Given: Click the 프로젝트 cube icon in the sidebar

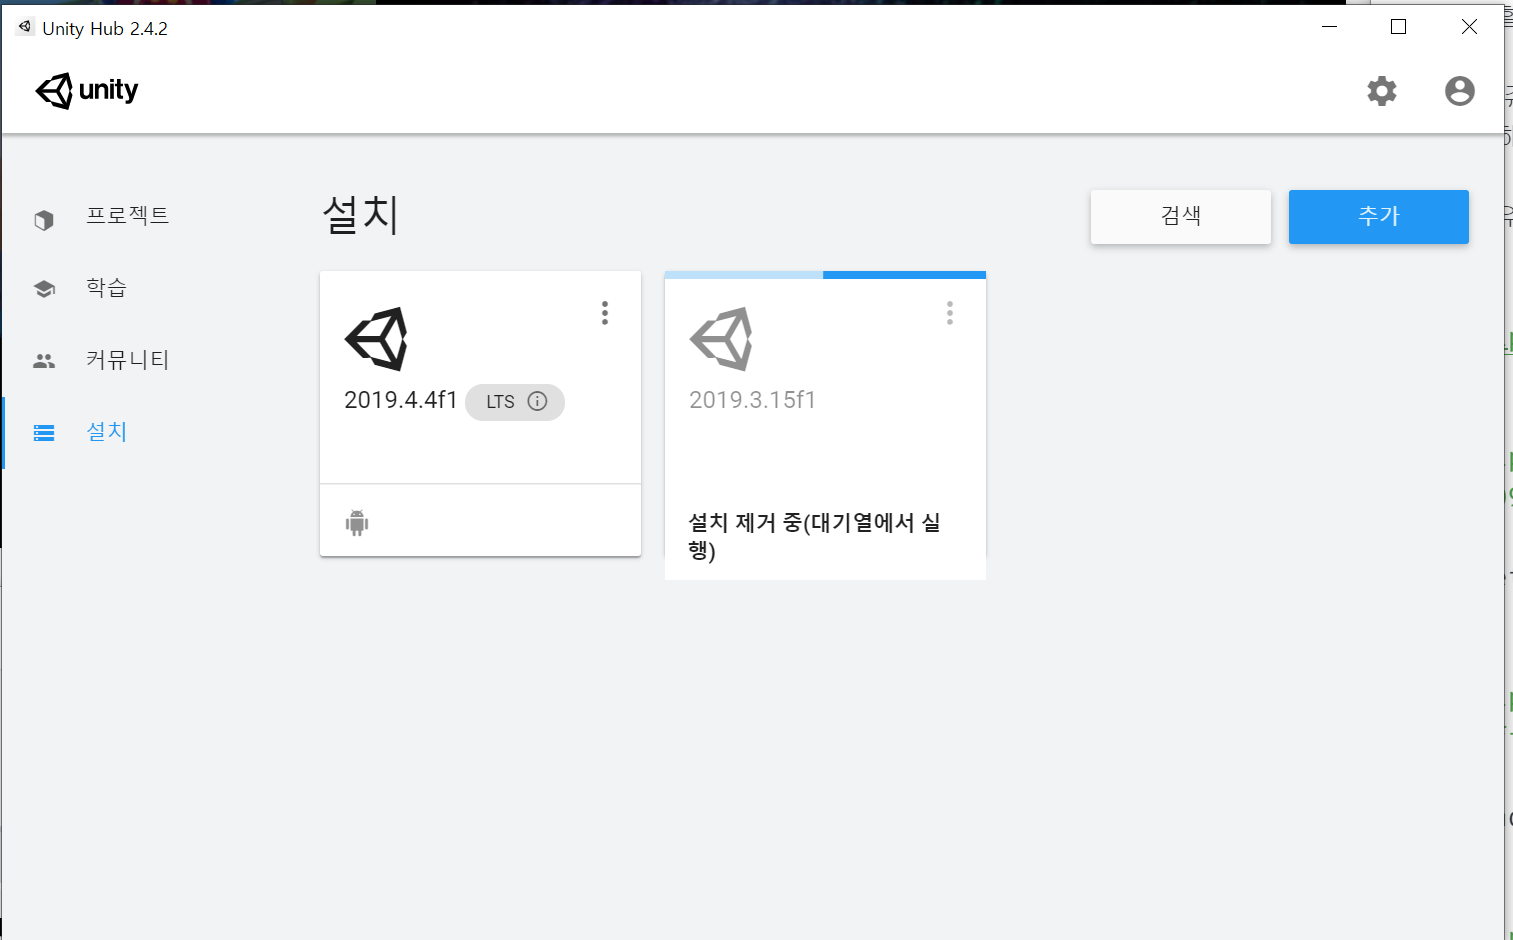Looking at the screenshot, I should tap(44, 220).
